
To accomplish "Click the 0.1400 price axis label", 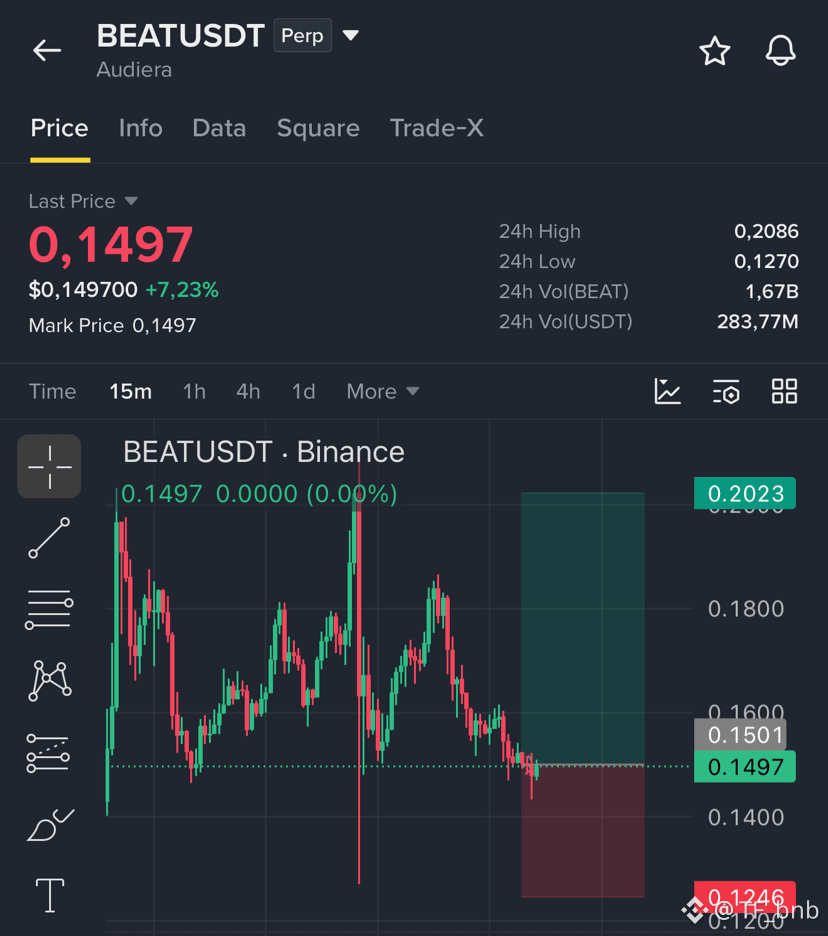I will point(746,817).
